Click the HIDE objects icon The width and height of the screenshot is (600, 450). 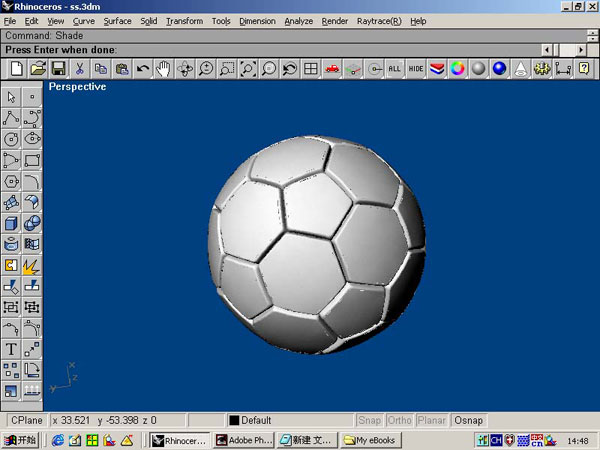[x=415, y=68]
